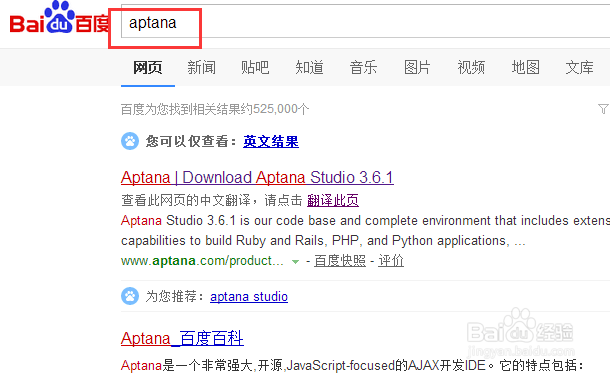Open the 百度快照 link
This screenshot has height=373, width=610.
(x=340, y=261)
